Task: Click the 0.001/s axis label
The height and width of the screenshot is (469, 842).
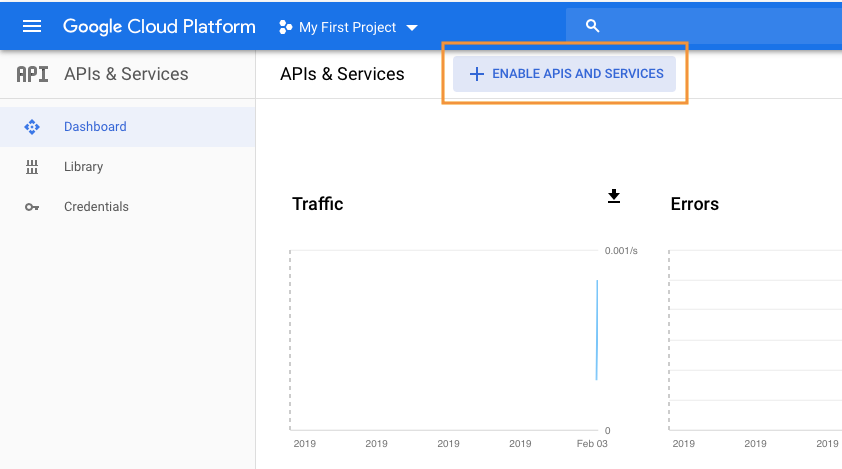Action: (621, 251)
